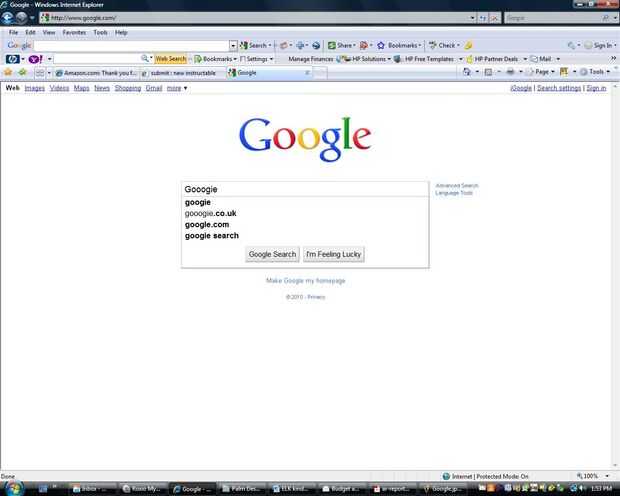620x496 pixels.
Task: Click the yellow highlighter icon in Google Toolbar
Action: point(469,45)
